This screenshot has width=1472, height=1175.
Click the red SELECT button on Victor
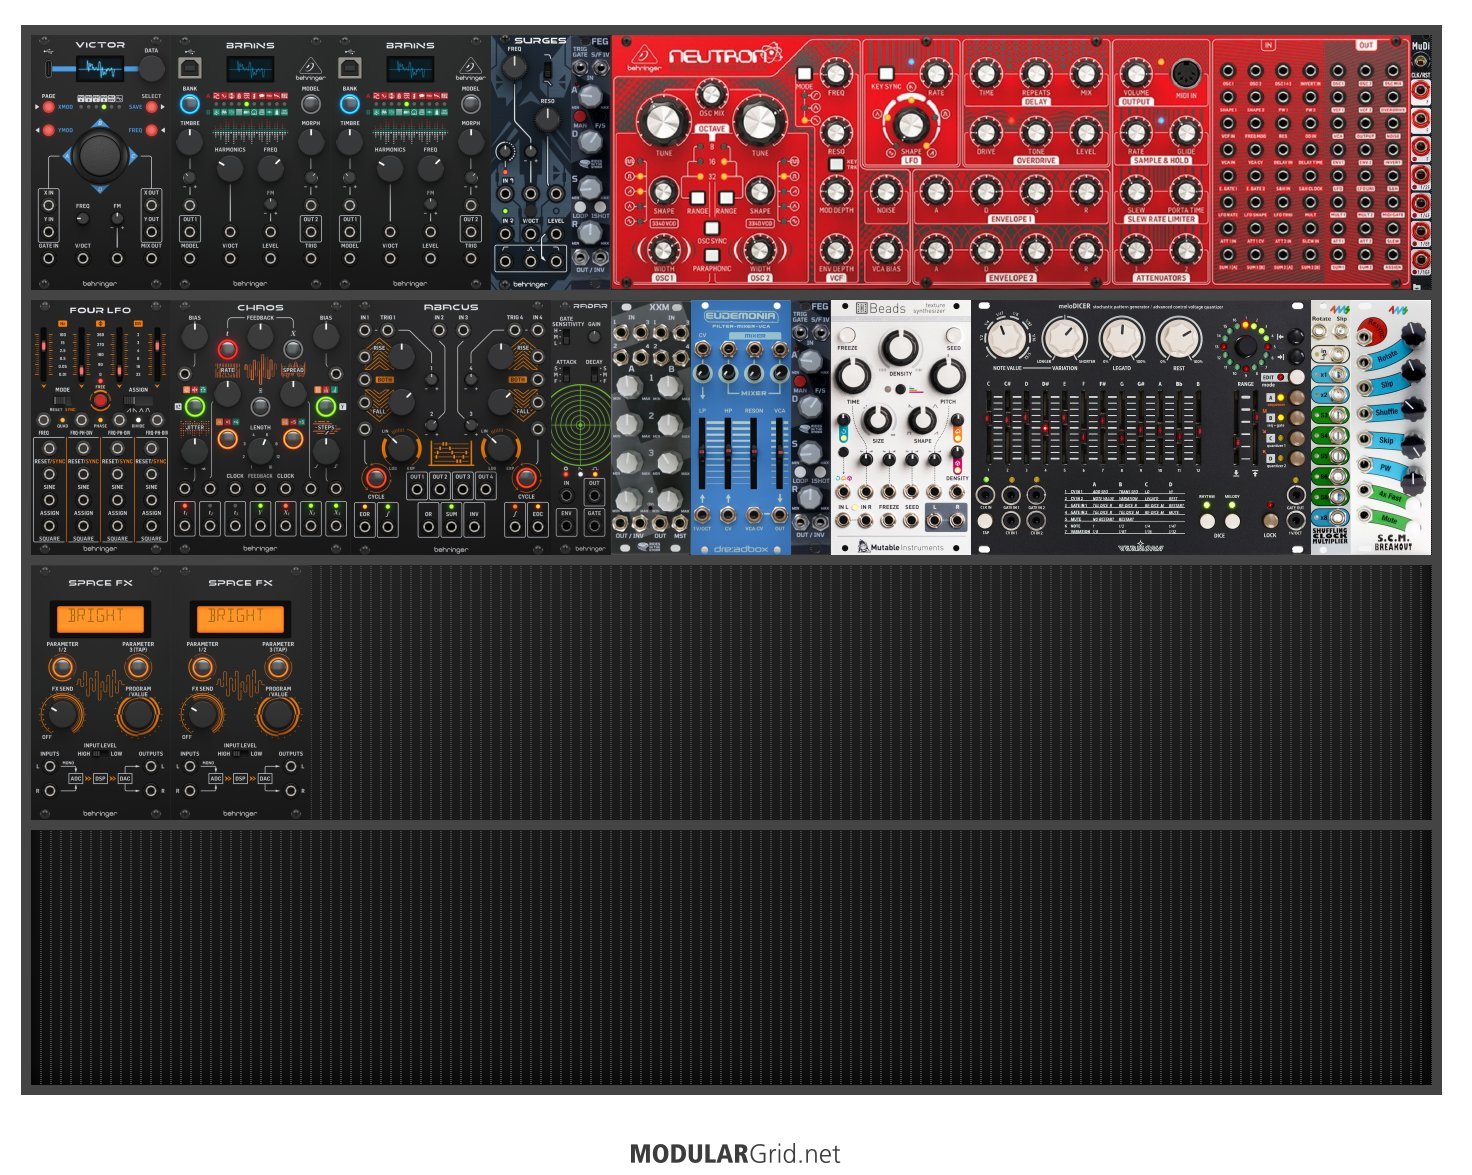(x=151, y=107)
